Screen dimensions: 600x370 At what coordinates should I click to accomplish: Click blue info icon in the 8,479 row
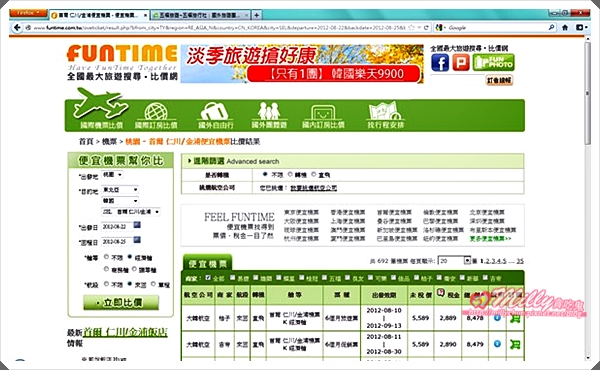click(x=497, y=344)
